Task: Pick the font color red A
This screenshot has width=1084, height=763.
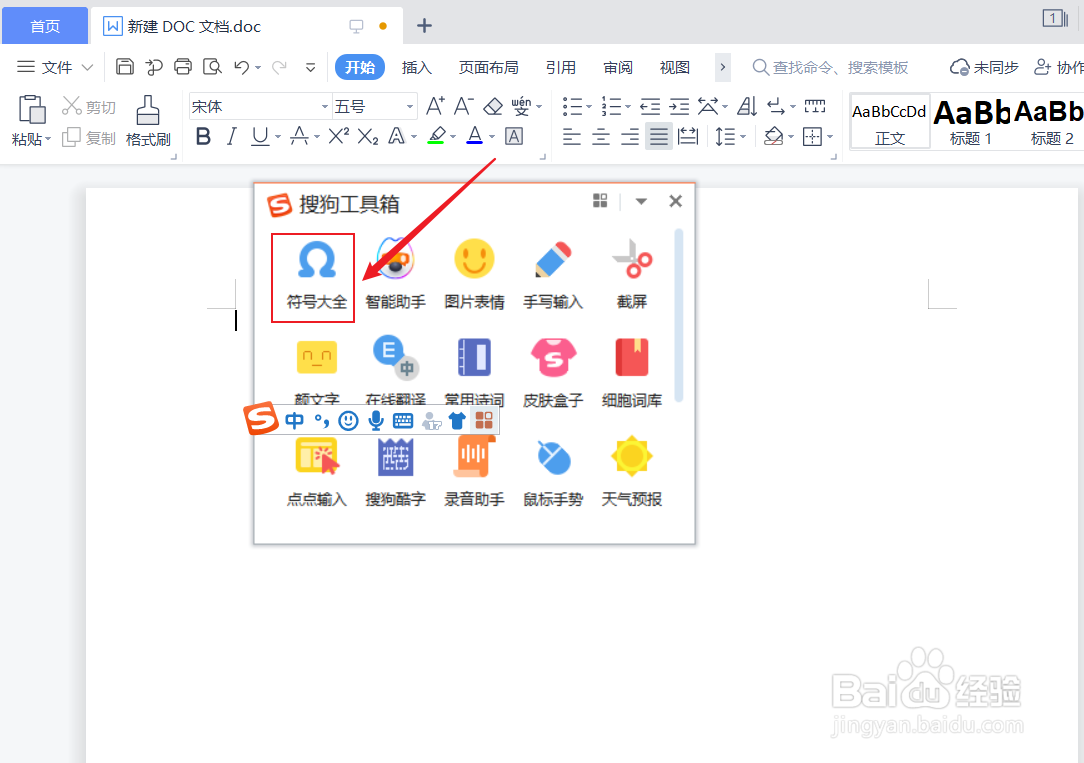Action: coord(474,135)
